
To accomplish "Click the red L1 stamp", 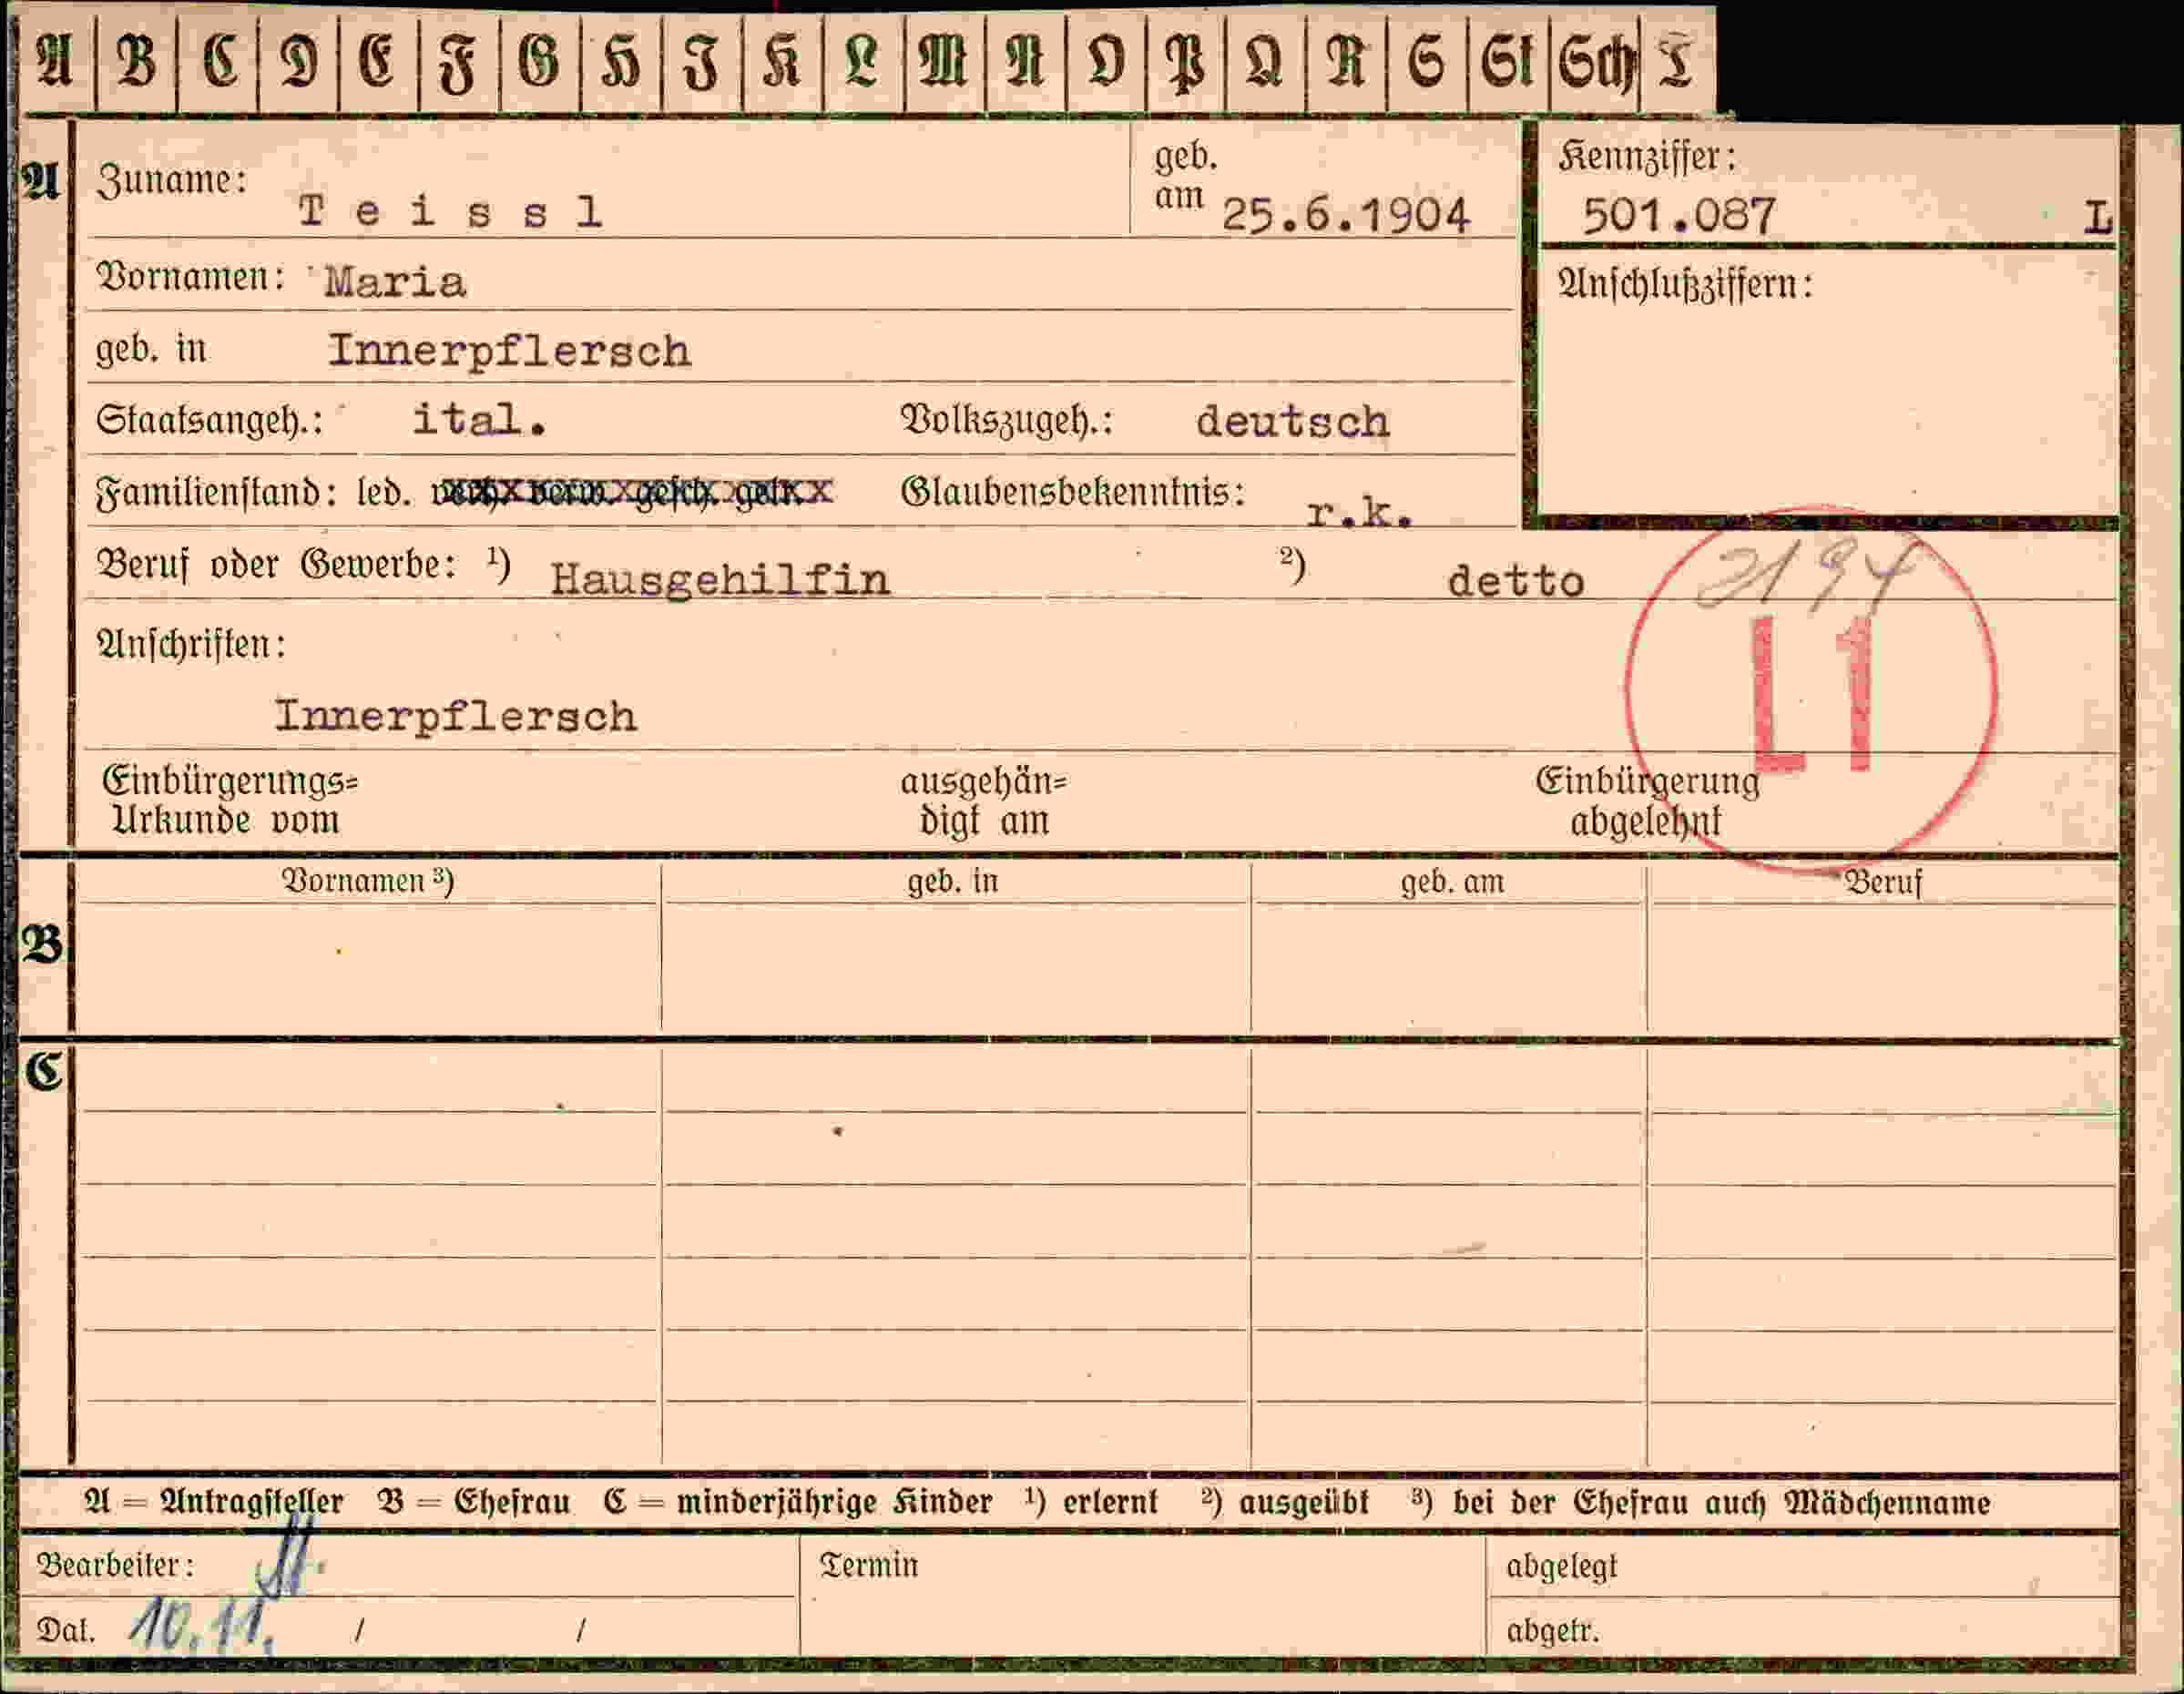I will (x=1812, y=692).
